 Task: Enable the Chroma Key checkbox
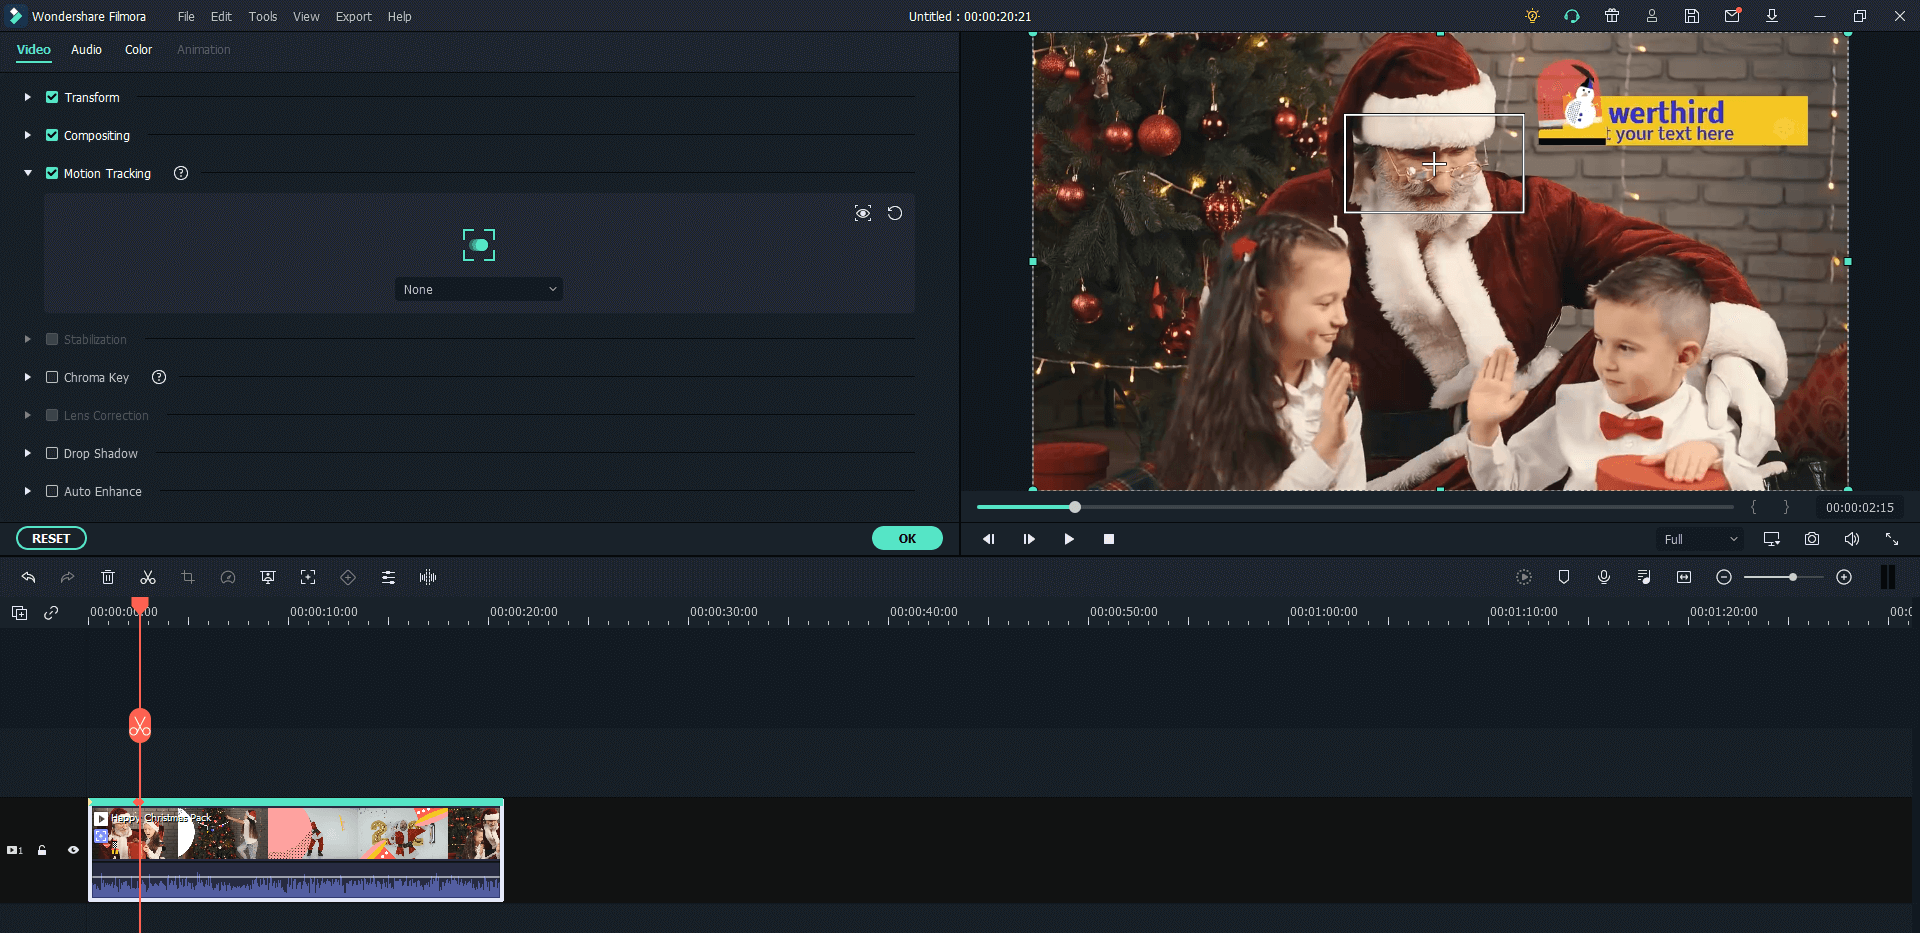click(x=52, y=377)
